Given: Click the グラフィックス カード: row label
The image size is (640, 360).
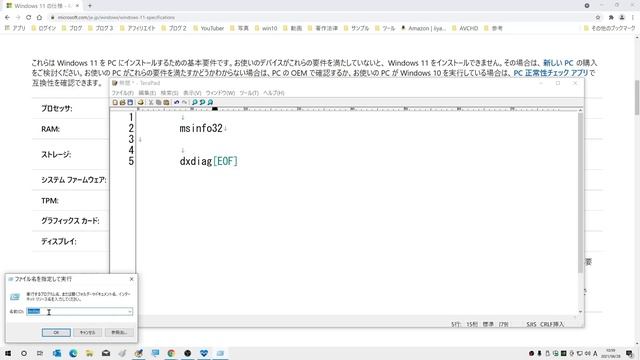Looking at the screenshot, I should [x=70, y=221].
